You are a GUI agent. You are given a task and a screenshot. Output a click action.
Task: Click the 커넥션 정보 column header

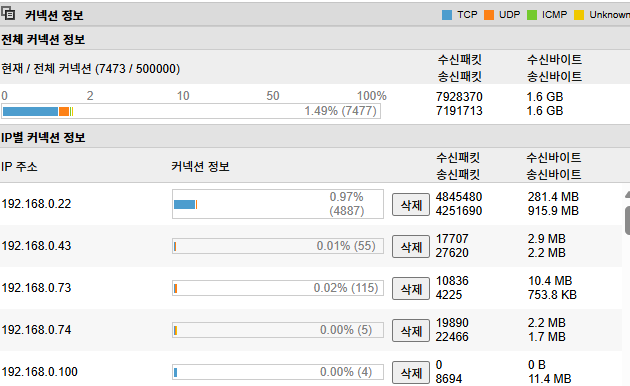(x=200, y=166)
